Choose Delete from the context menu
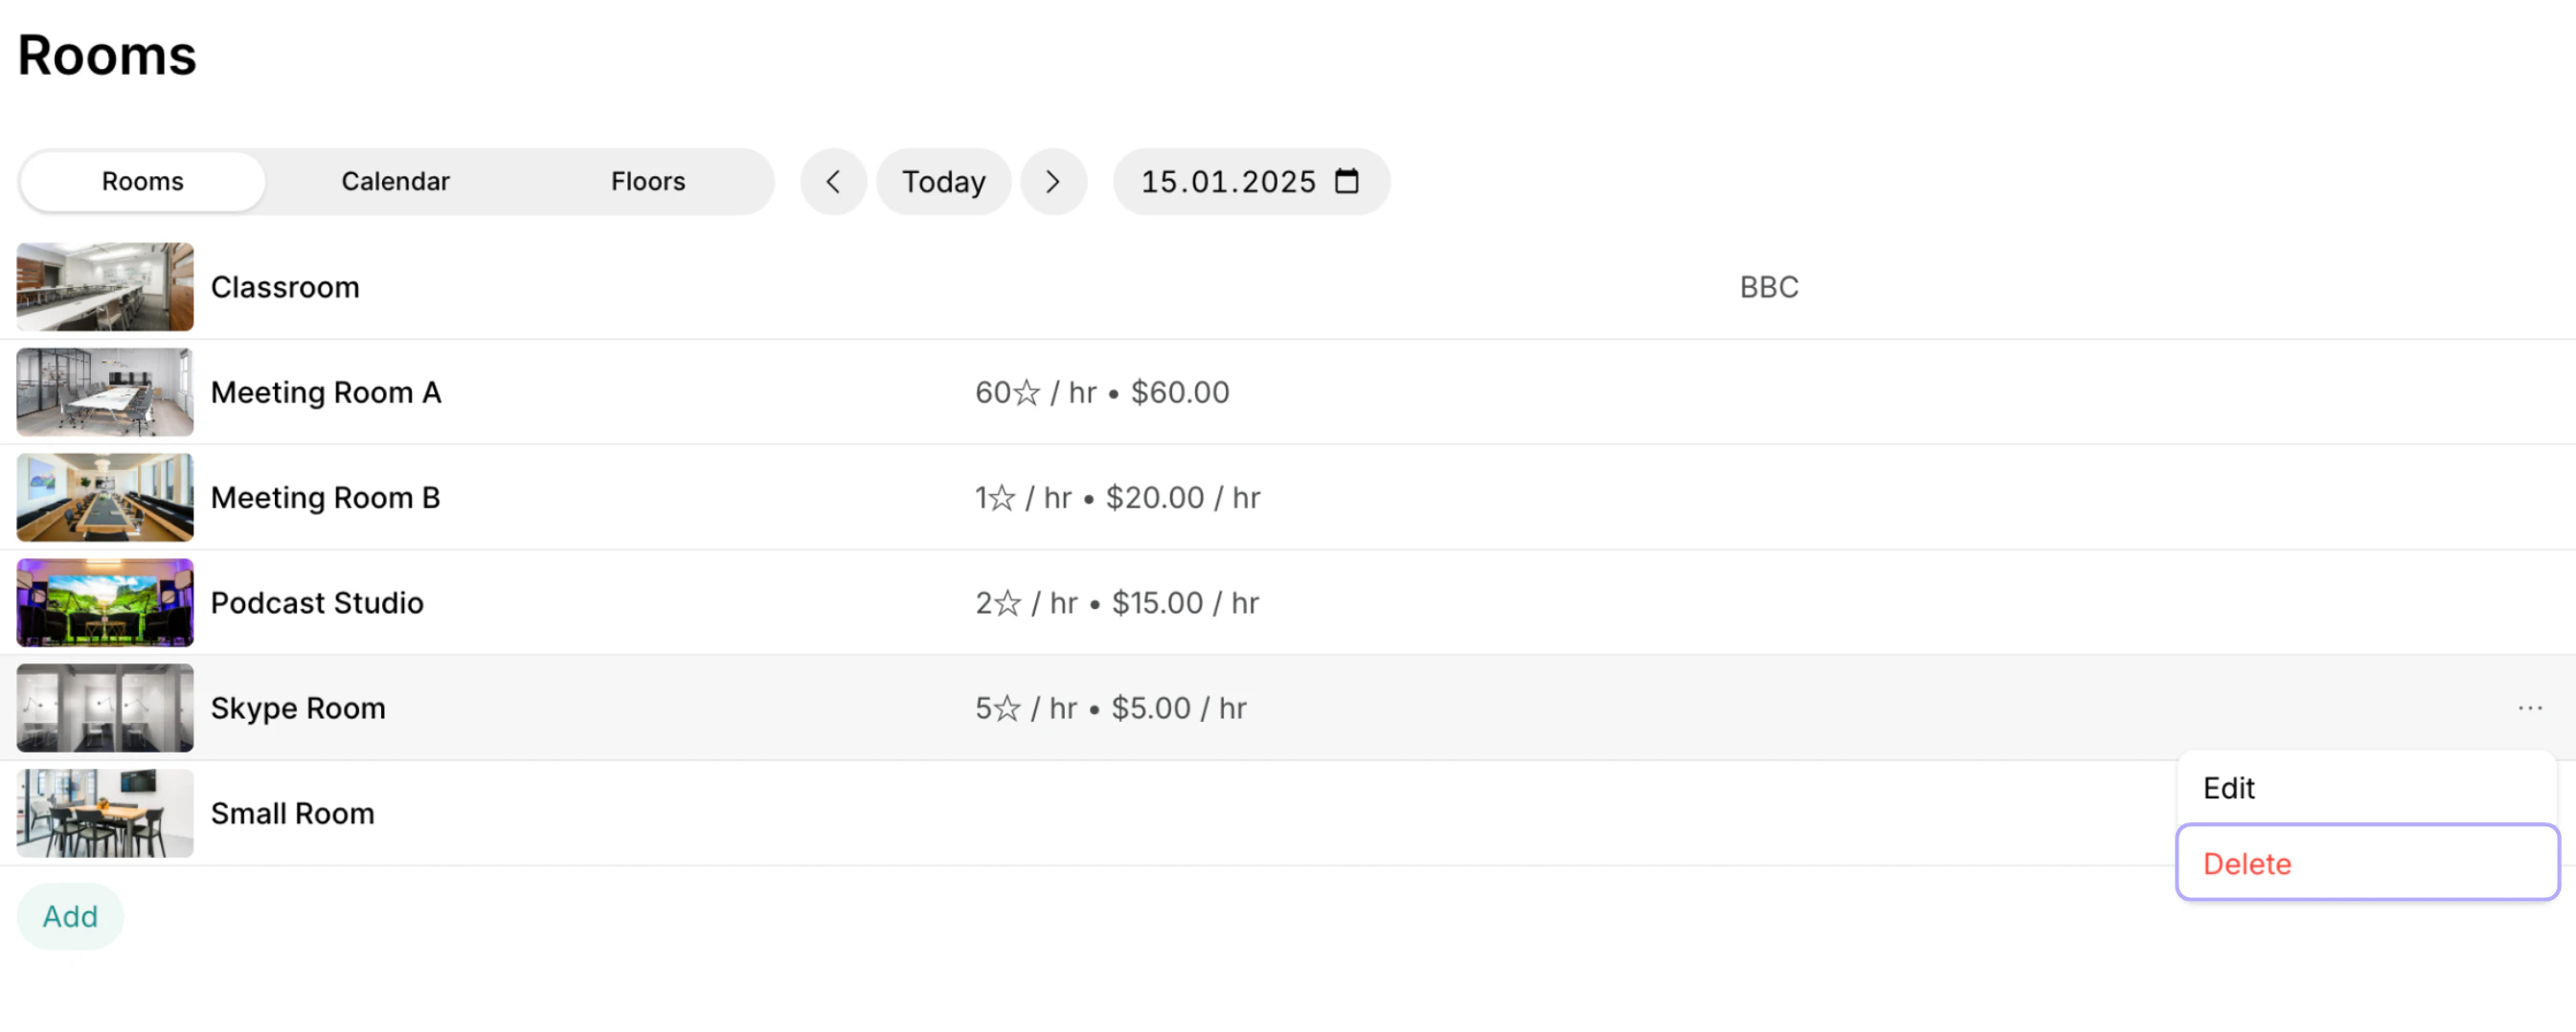This screenshot has height=1032, width=2576. click(2366, 863)
